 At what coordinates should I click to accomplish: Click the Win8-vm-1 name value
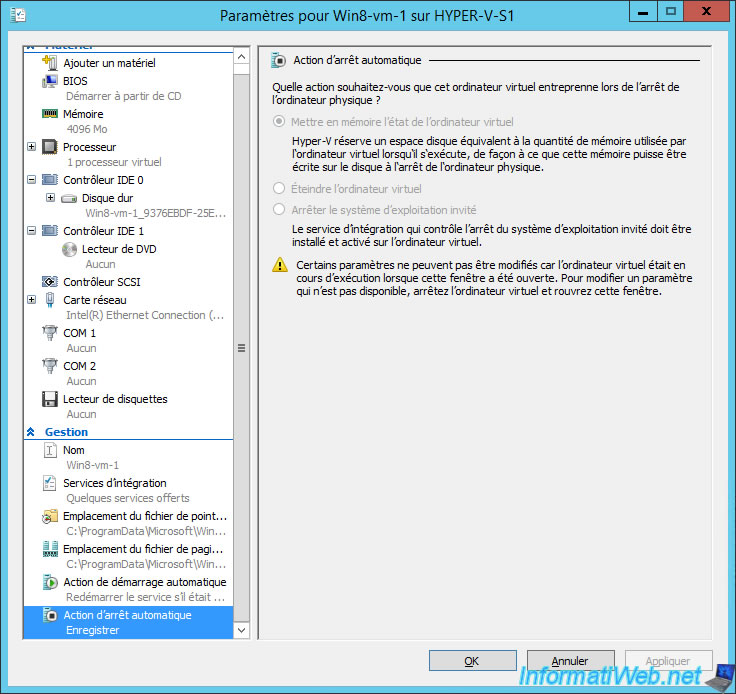tap(92, 465)
